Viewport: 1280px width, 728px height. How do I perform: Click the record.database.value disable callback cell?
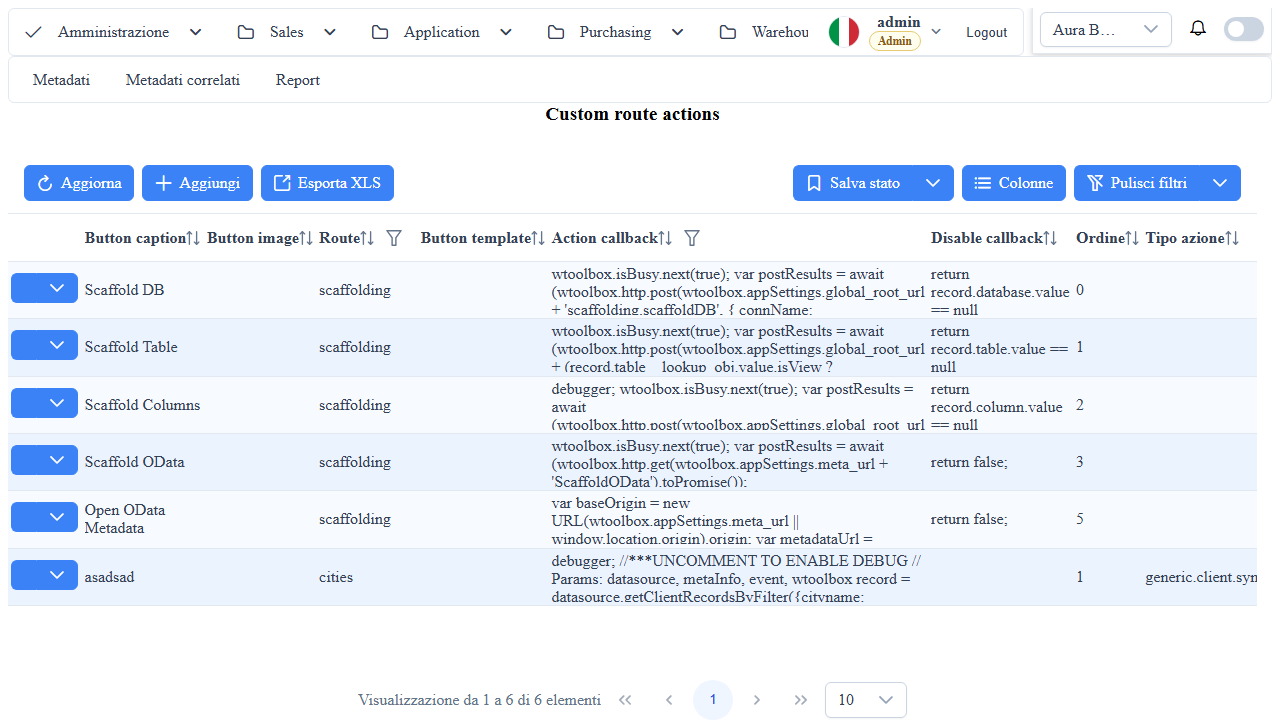pos(1000,292)
